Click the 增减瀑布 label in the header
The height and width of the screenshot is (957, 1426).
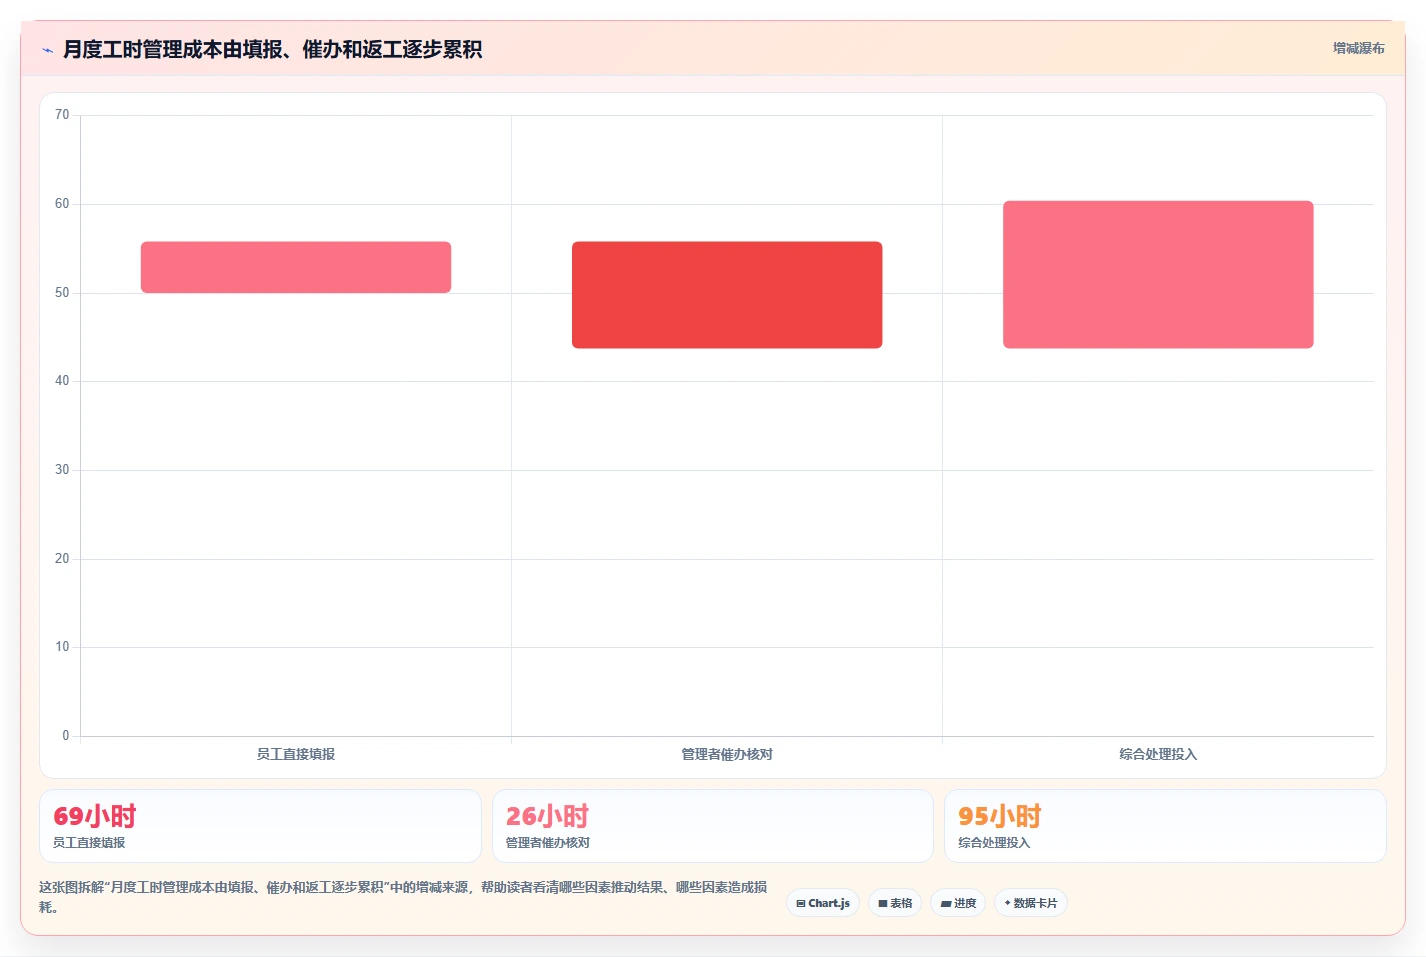tap(1358, 48)
